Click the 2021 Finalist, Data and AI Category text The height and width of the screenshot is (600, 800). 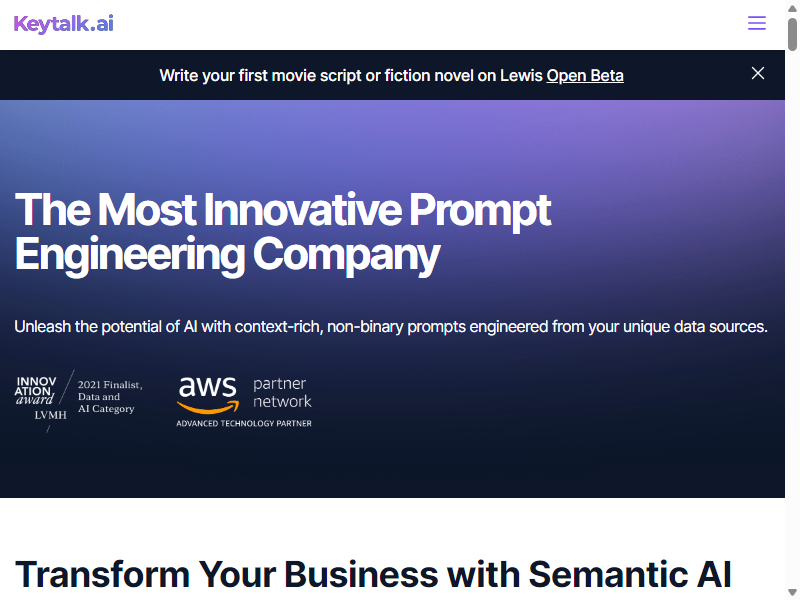pos(110,396)
